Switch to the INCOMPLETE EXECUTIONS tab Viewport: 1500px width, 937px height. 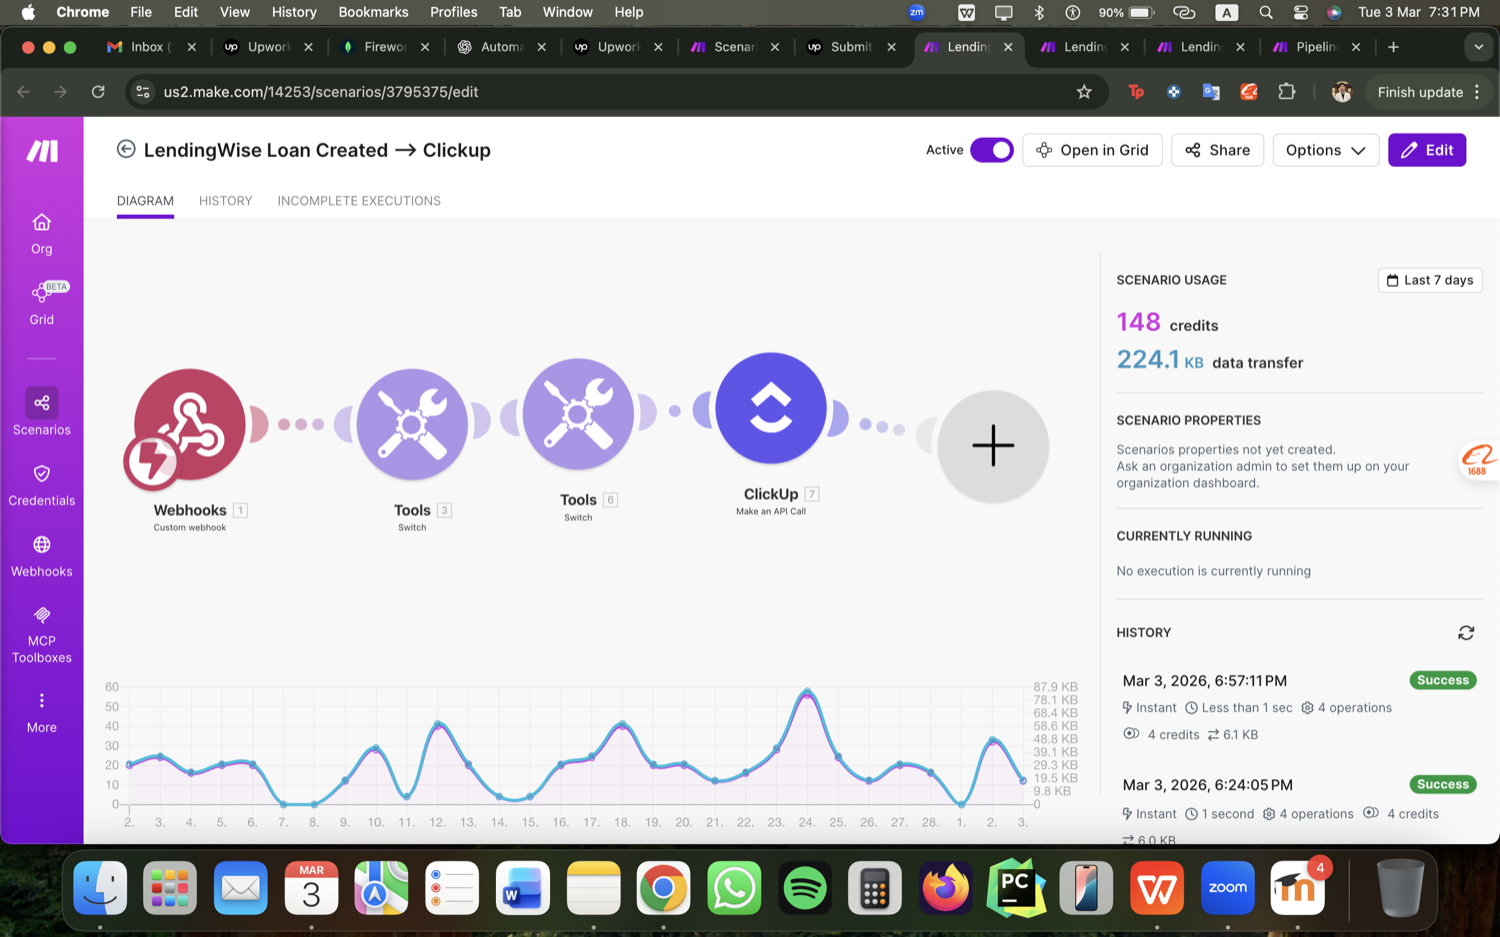(x=359, y=201)
